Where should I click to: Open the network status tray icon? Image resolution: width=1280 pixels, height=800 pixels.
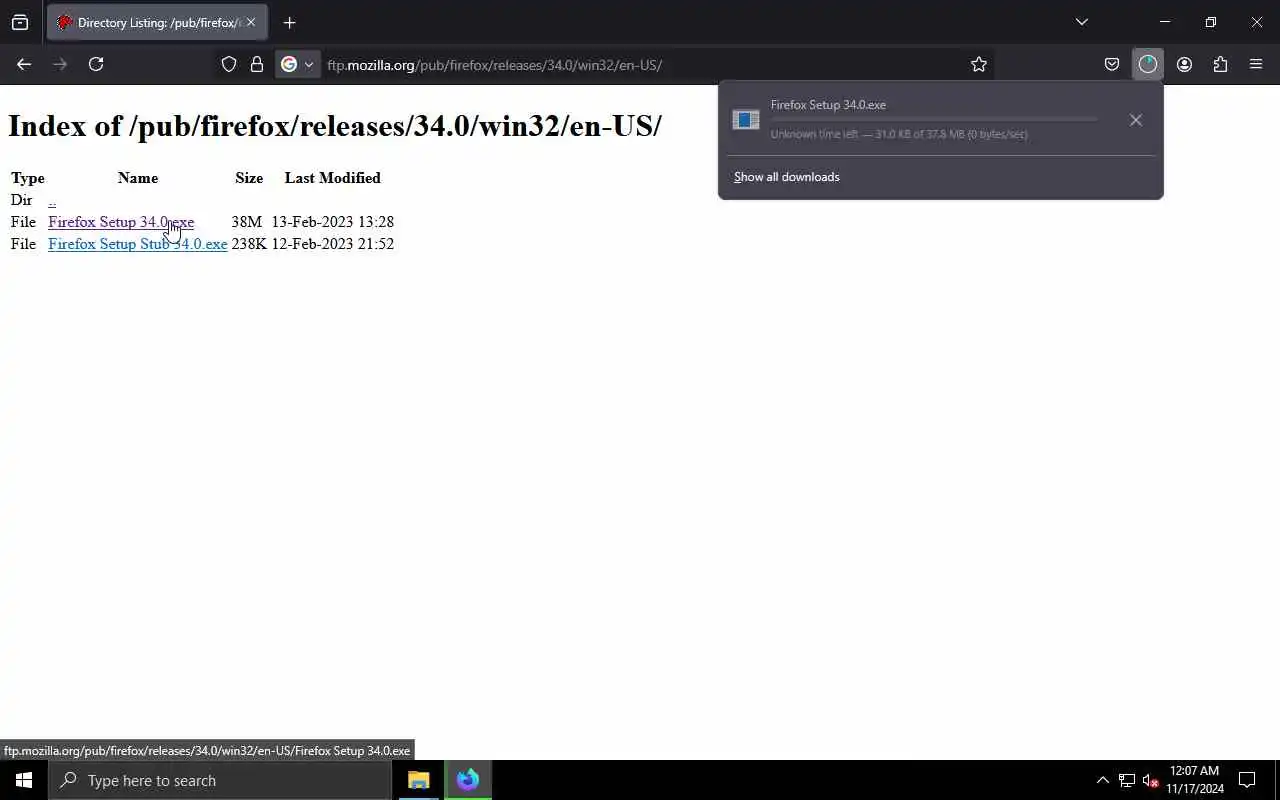pos(1127,780)
